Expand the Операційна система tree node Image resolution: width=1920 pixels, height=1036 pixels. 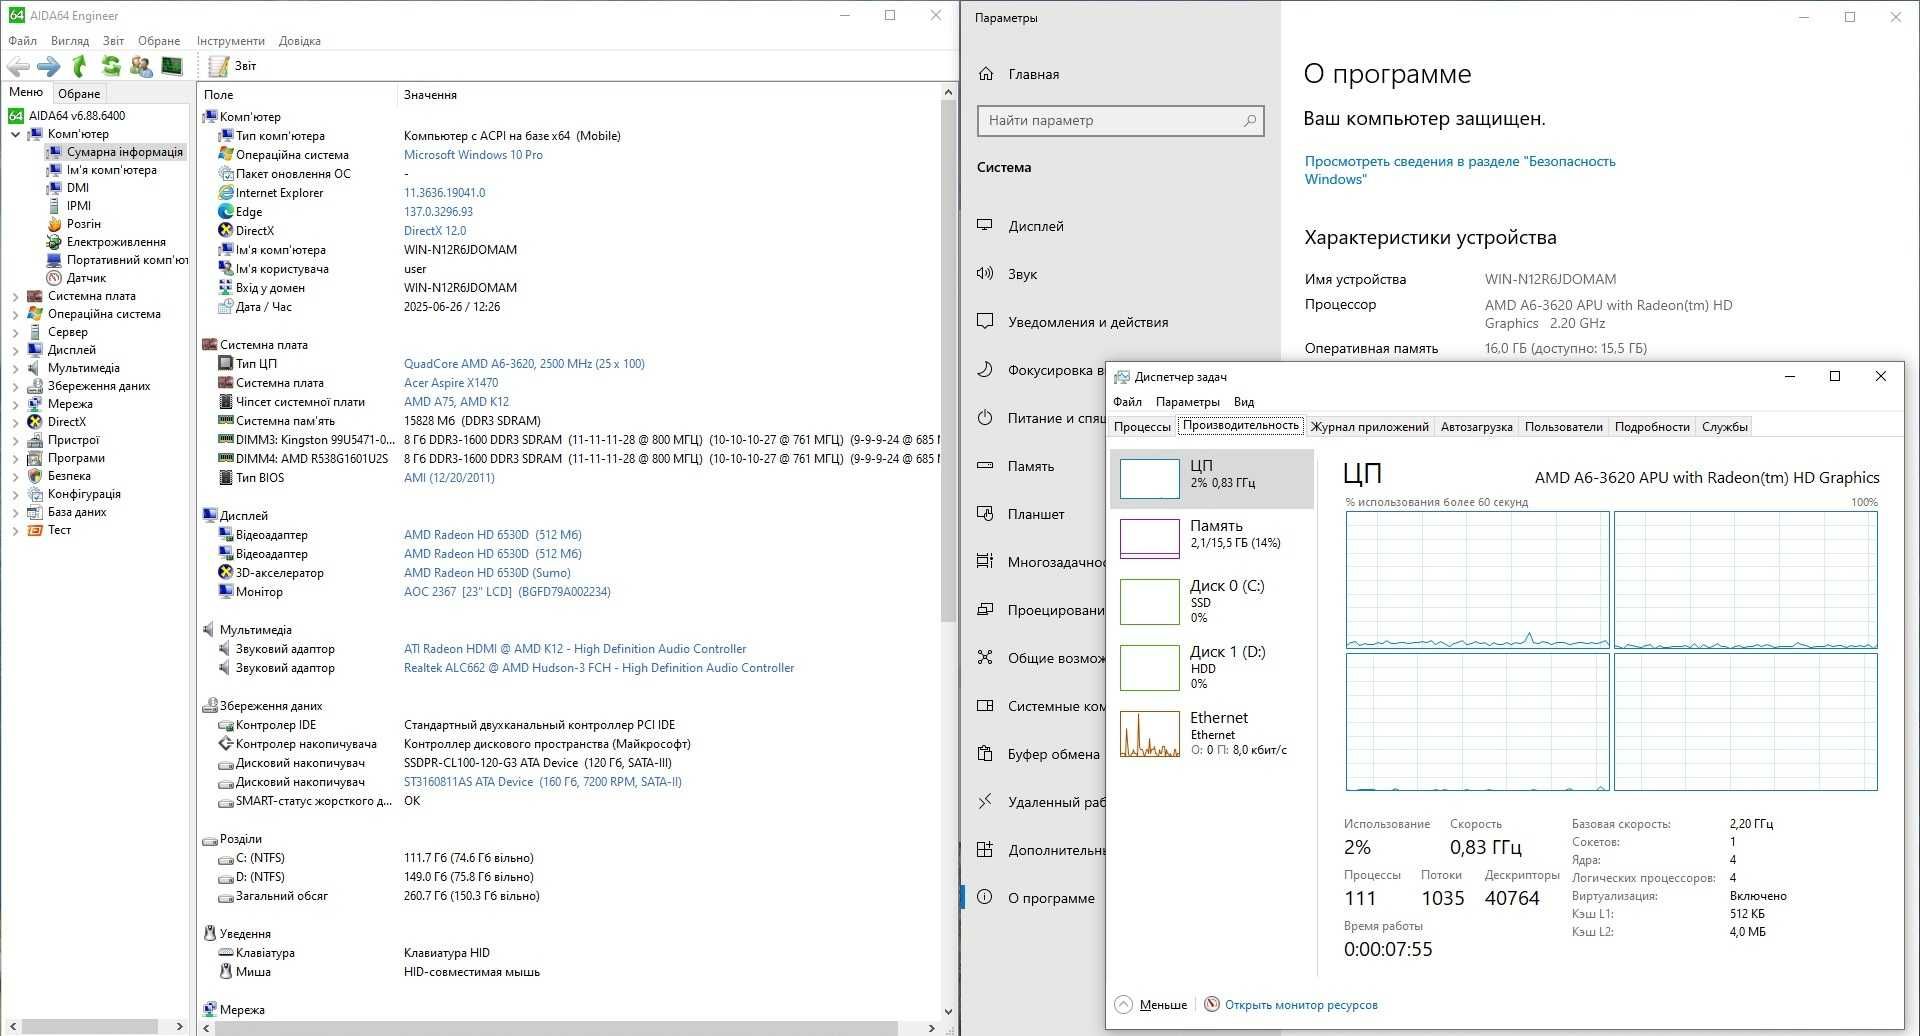(x=15, y=314)
